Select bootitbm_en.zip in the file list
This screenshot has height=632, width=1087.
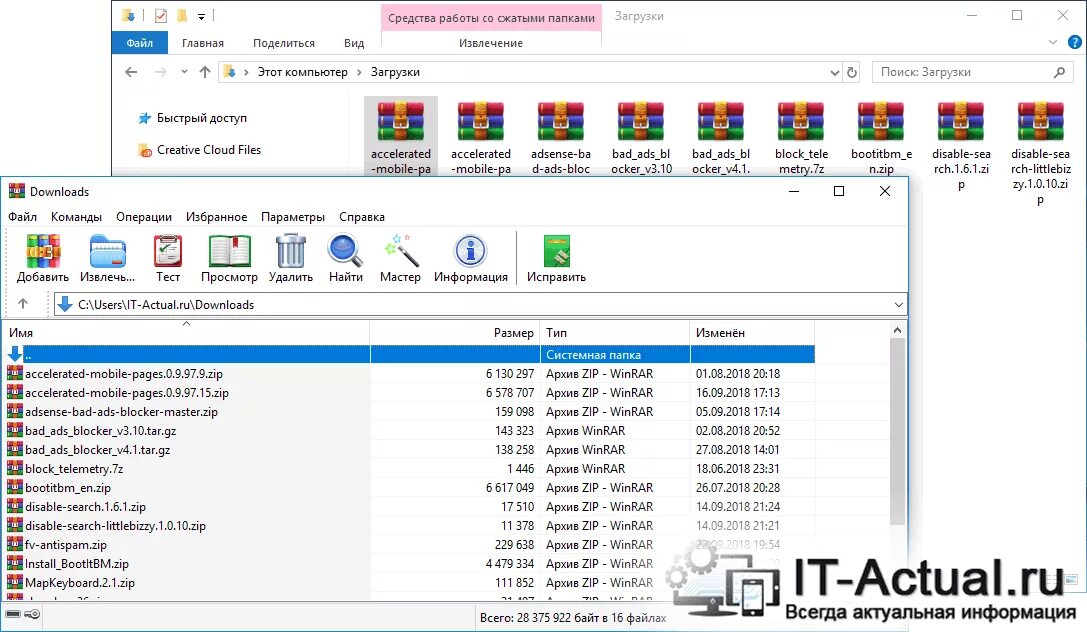pyautogui.click(x=69, y=487)
